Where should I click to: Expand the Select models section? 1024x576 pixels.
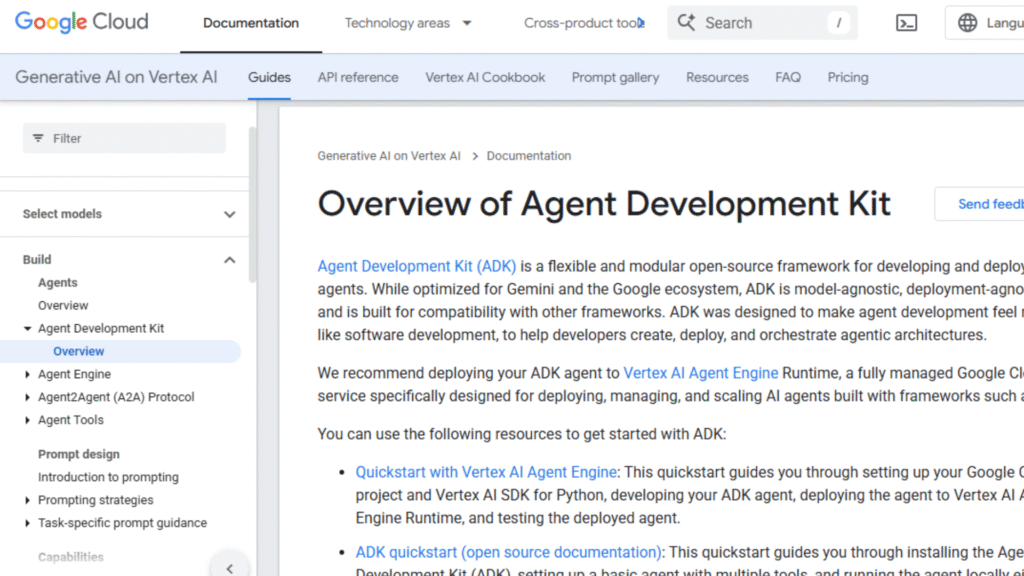(x=229, y=214)
